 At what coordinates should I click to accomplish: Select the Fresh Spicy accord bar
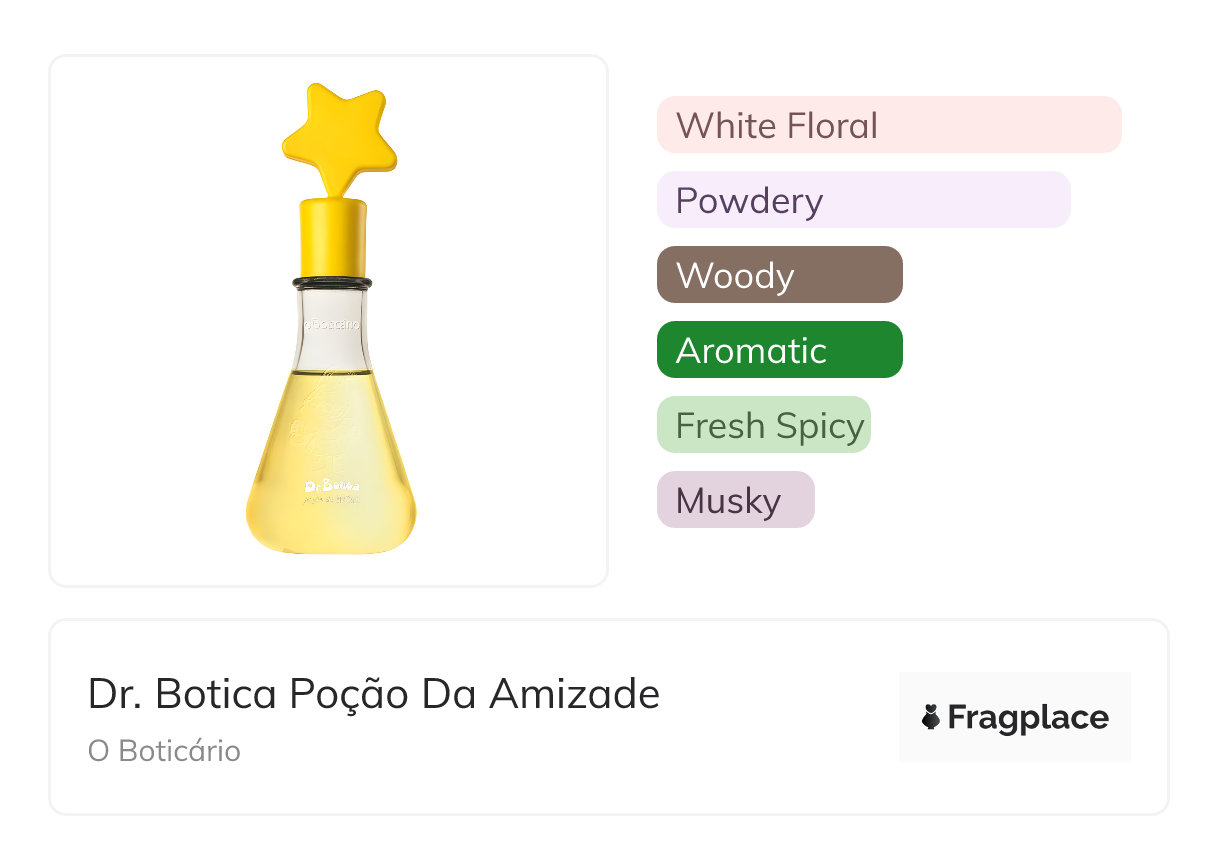(763, 425)
